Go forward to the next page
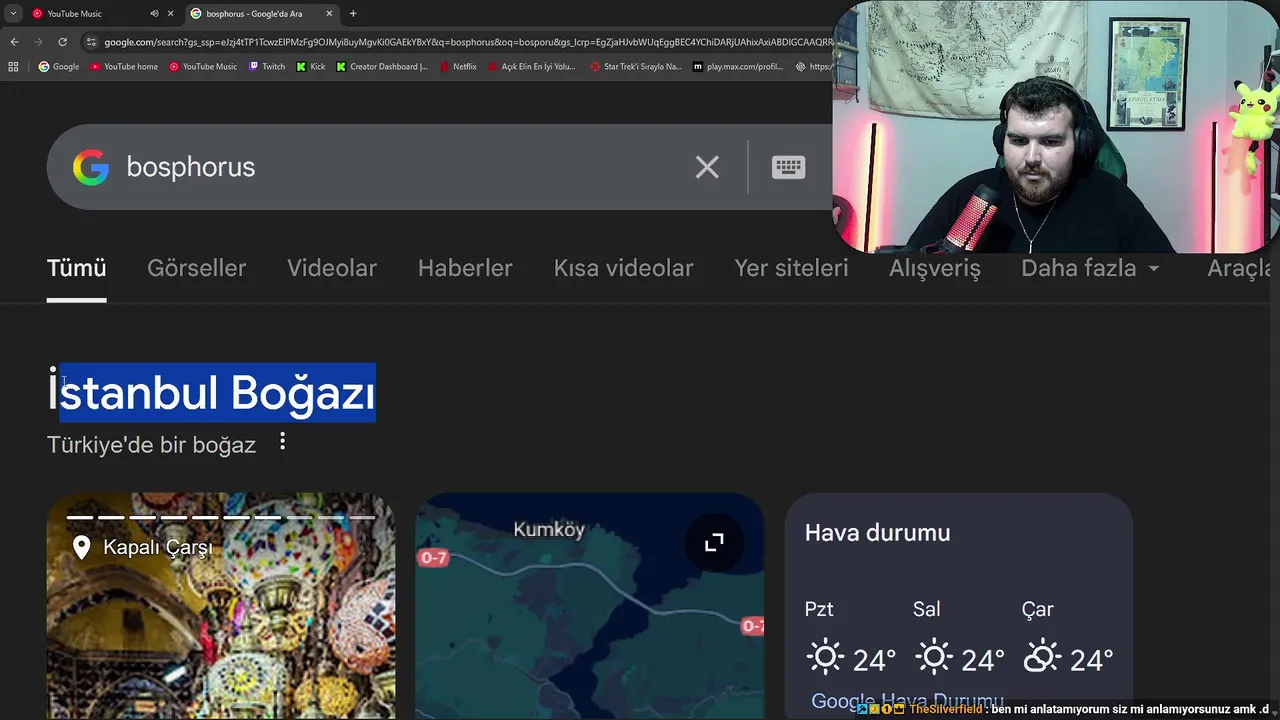 [38, 42]
